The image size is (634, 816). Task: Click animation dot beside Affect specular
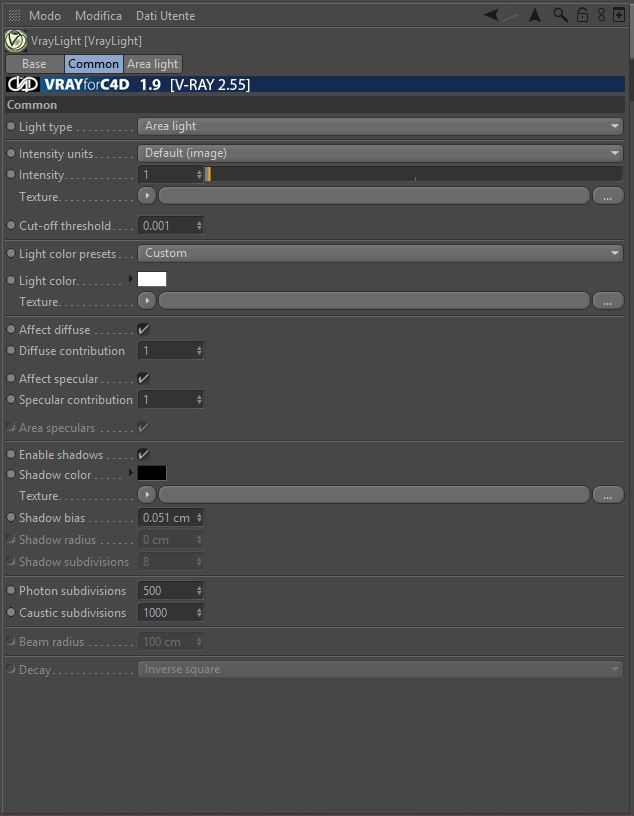point(11,378)
